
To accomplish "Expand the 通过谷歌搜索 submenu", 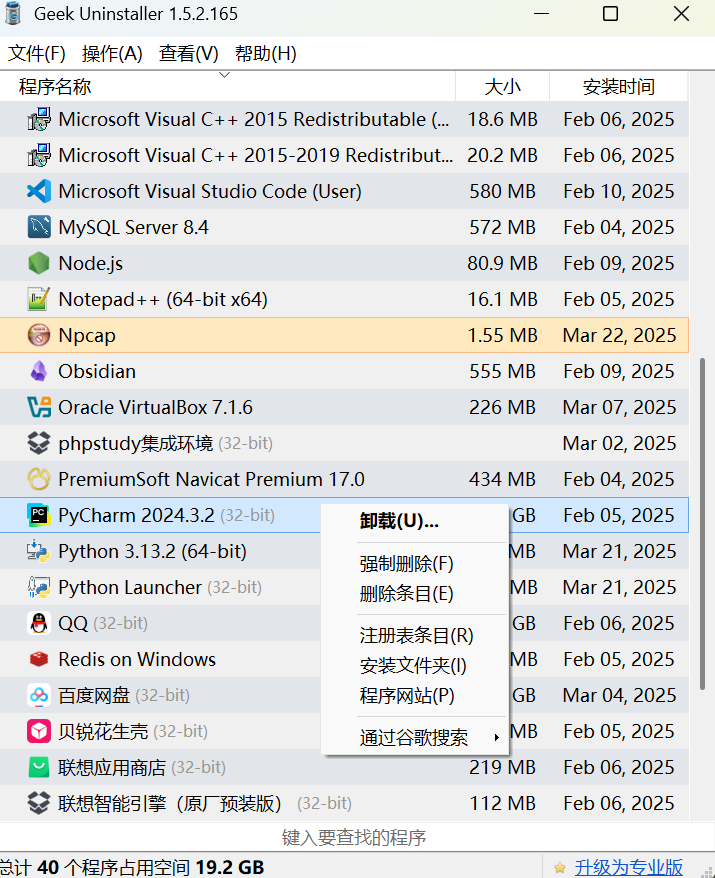I will (414, 737).
